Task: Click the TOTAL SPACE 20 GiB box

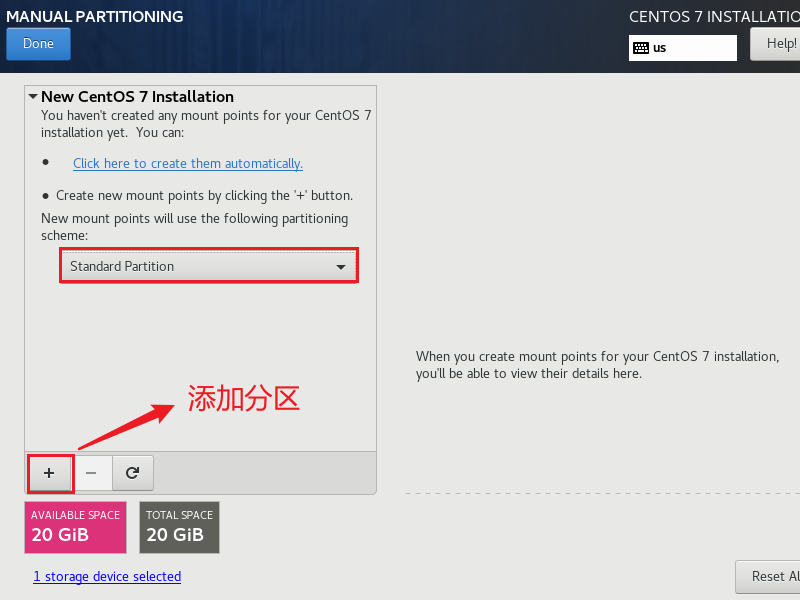Action: click(180, 528)
